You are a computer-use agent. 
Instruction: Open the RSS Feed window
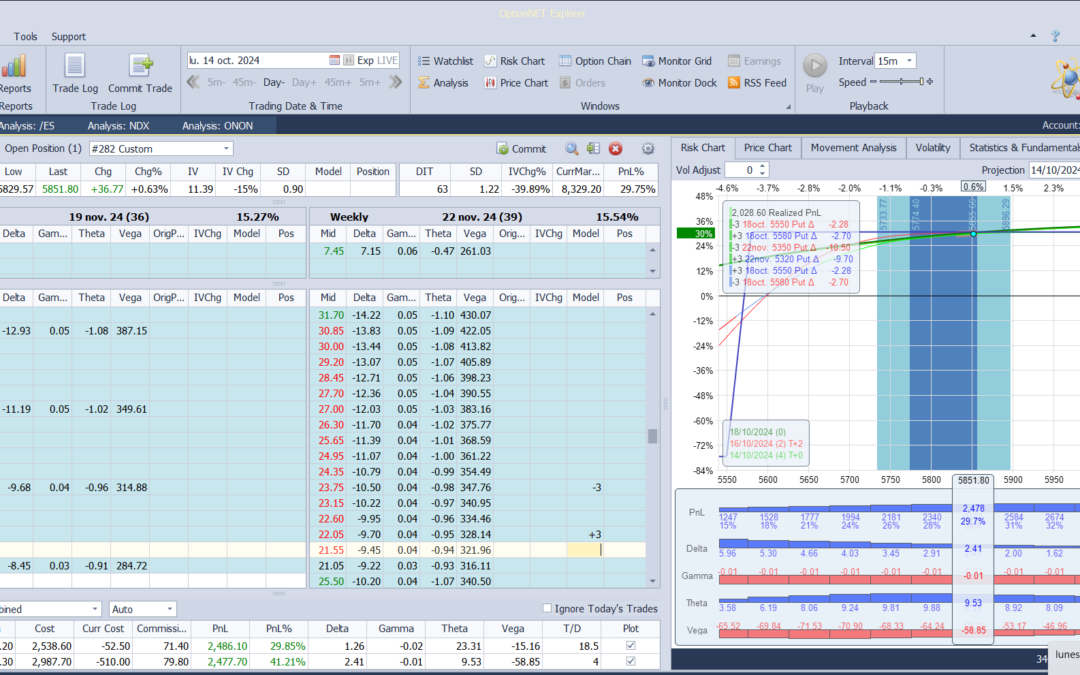757,83
